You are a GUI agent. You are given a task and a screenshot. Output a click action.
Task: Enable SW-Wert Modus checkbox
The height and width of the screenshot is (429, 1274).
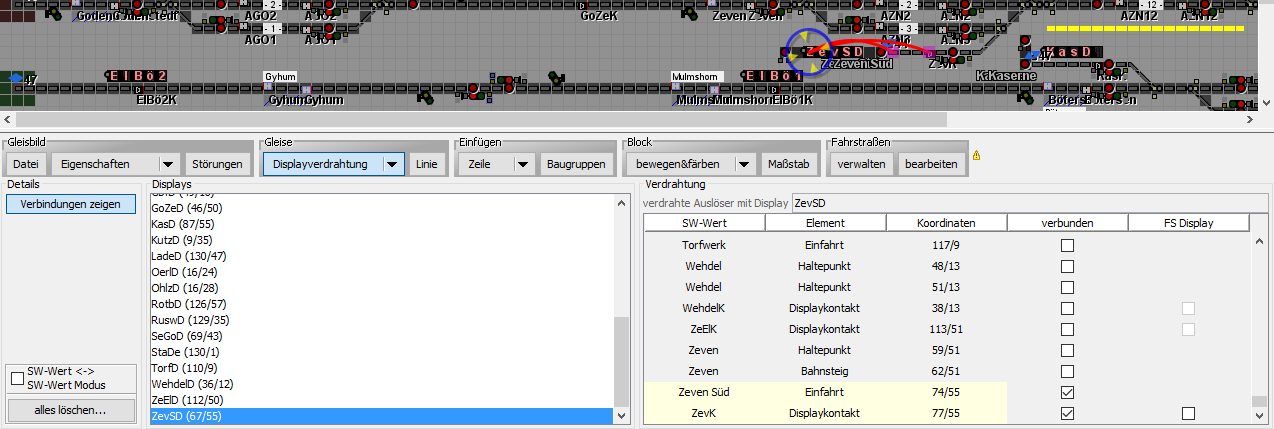pyautogui.click(x=16, y=378)
